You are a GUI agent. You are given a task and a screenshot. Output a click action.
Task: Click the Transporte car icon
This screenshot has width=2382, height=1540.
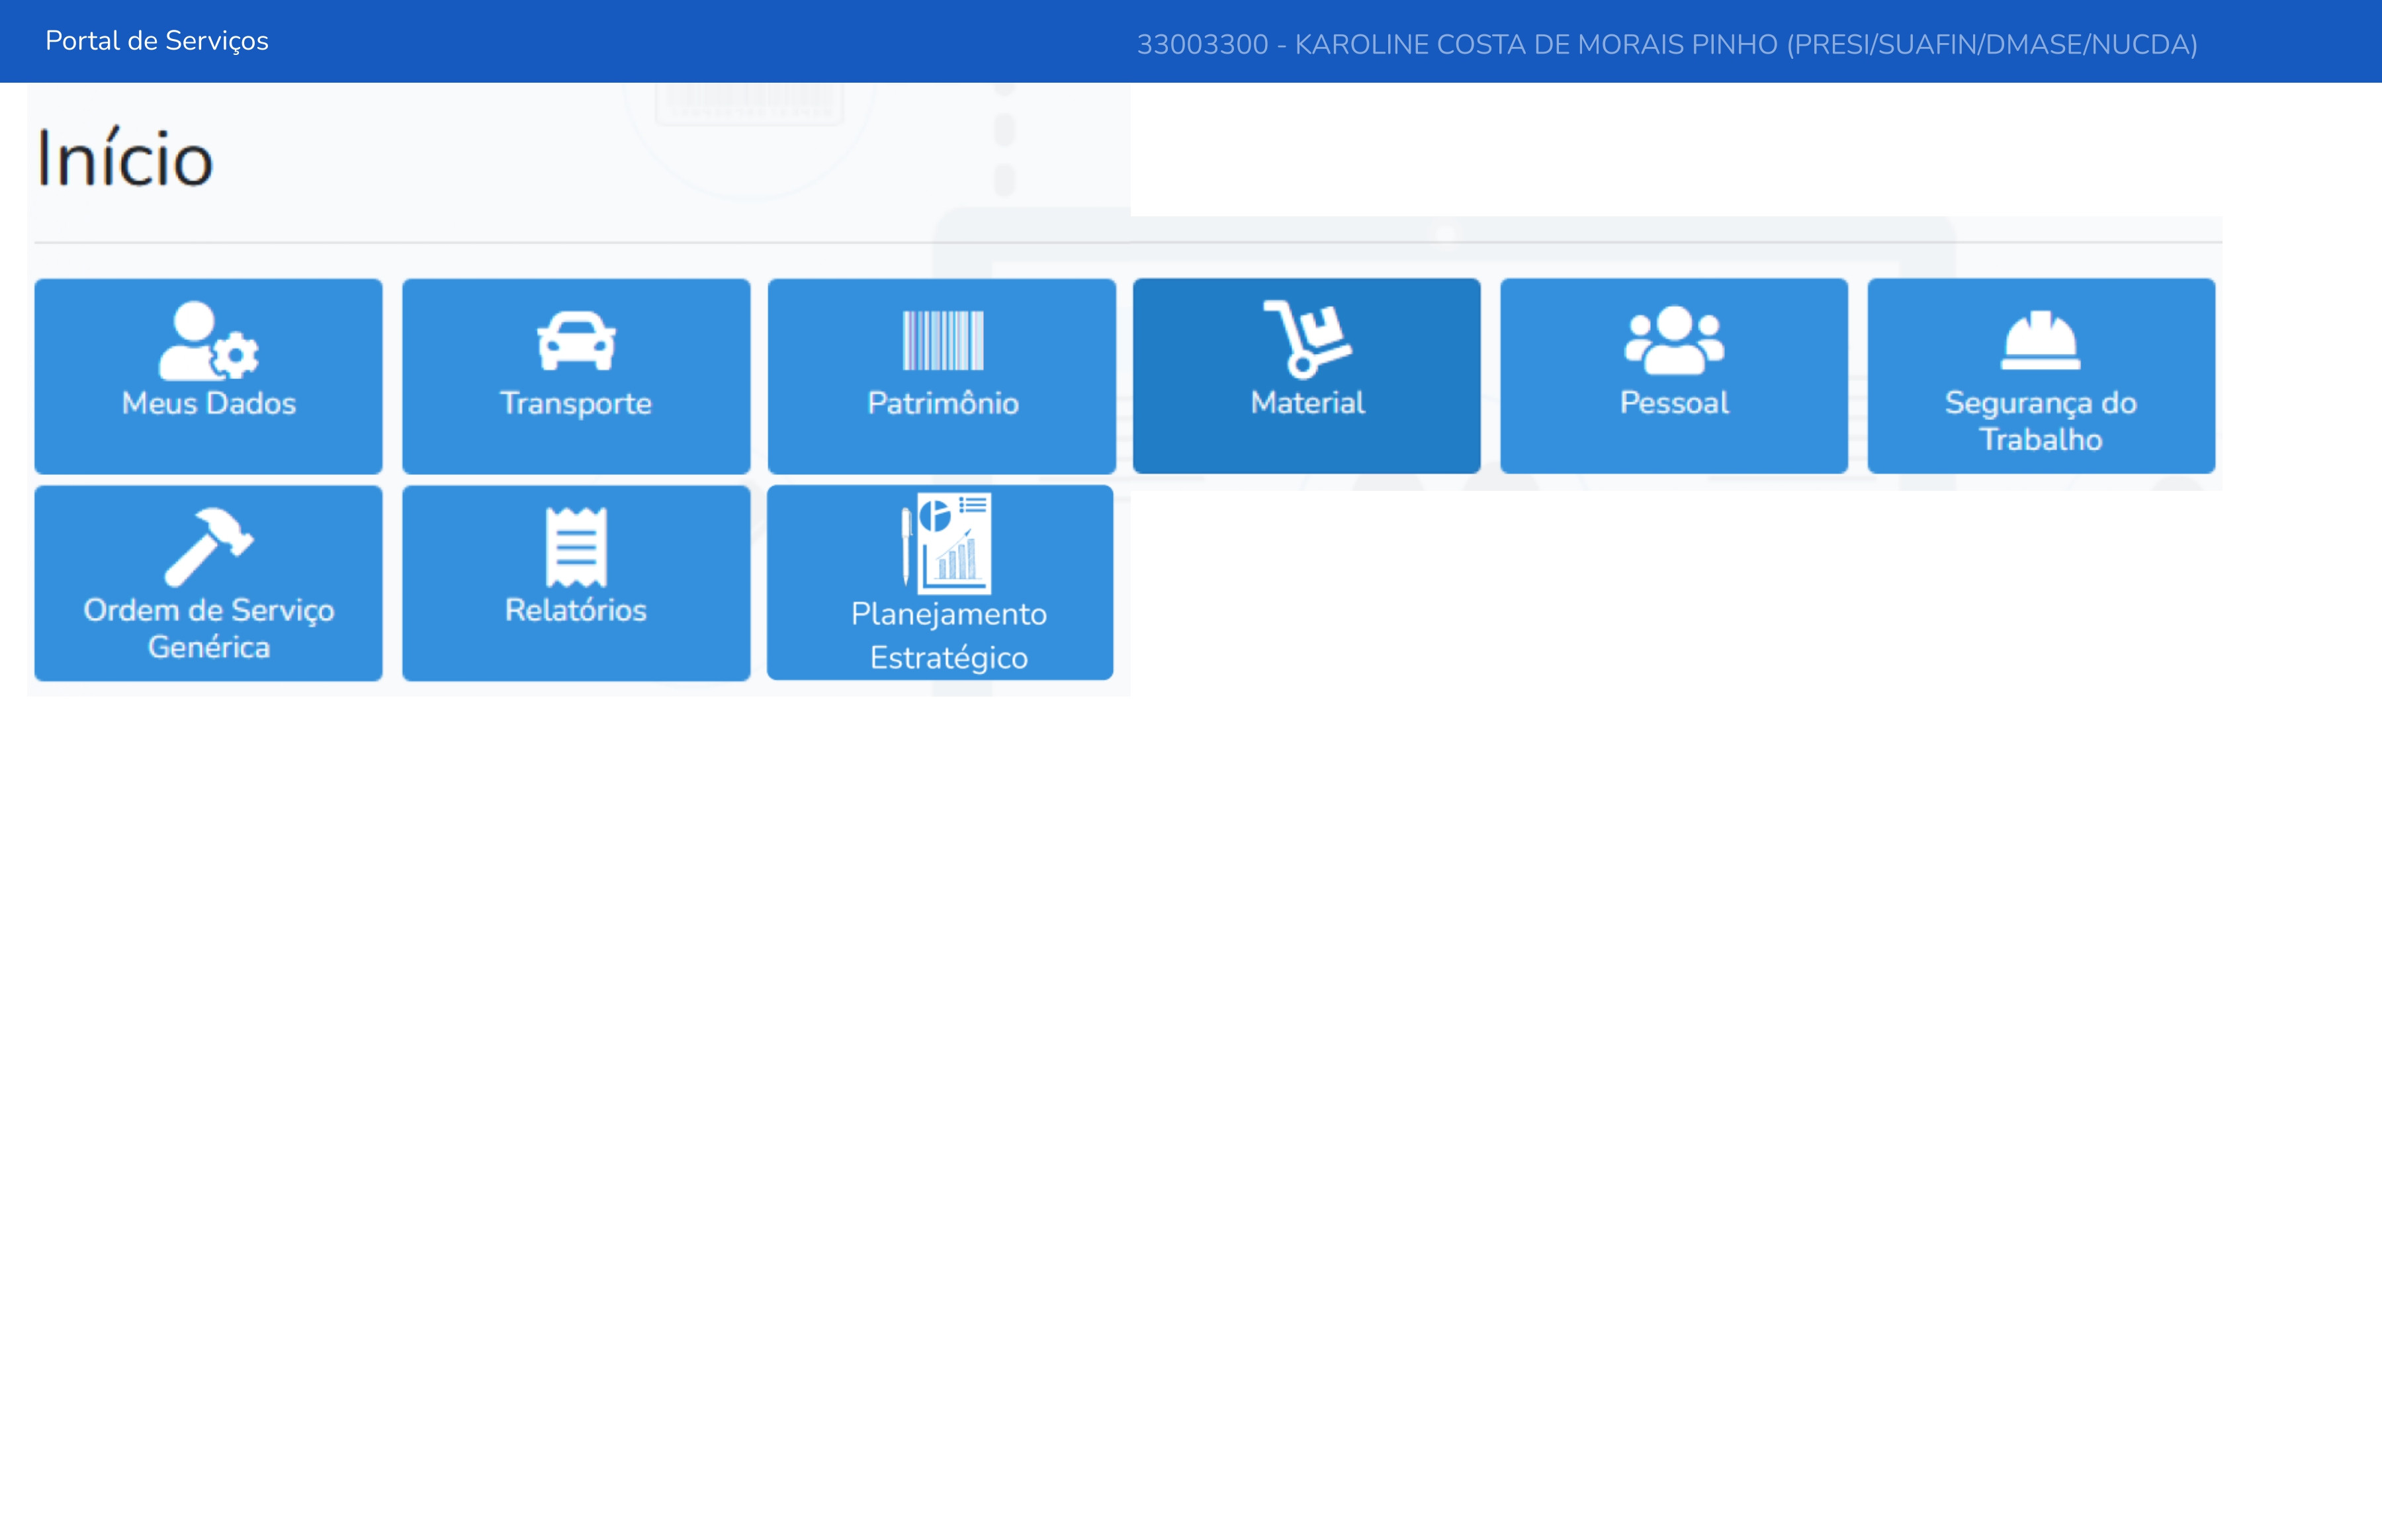[576, 341]
